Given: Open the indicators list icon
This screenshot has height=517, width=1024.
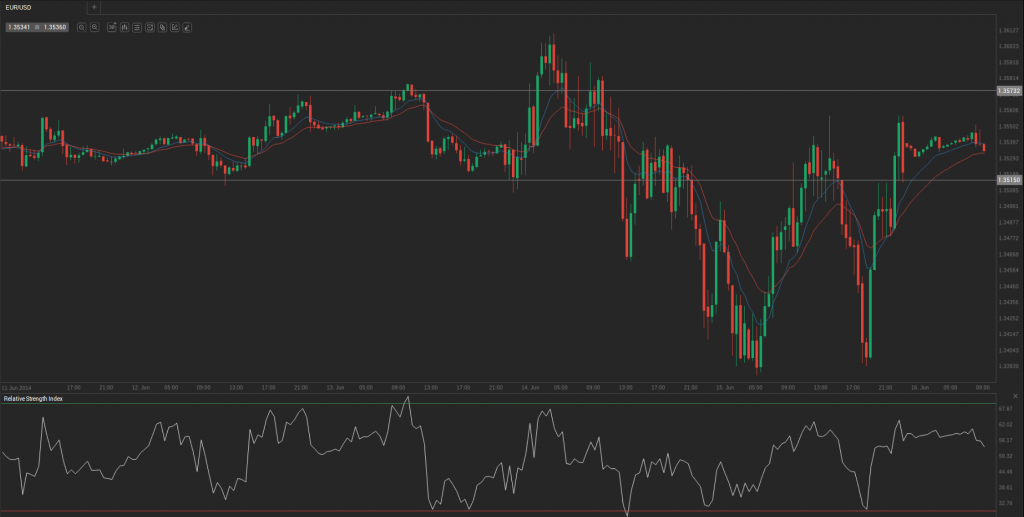Looking at the screenshot, I should pyautogui.click(x=137, y=27).
